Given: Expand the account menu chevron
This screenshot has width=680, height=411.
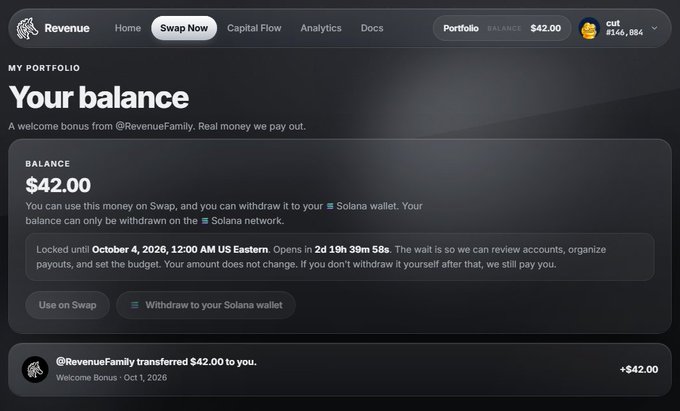Looking at the screenshot, I should click(654, 28).
